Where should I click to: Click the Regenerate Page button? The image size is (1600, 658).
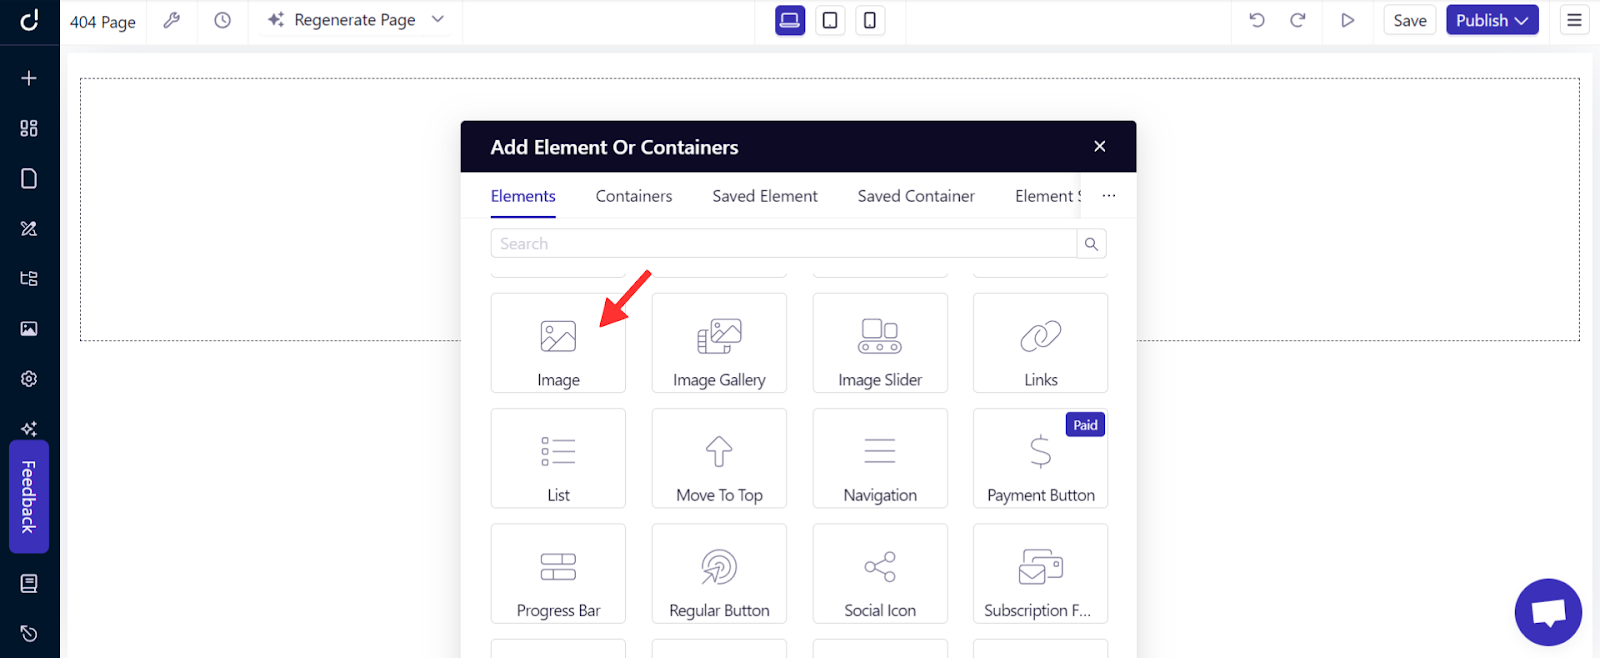pyautogui.click(x=342, y=20)
